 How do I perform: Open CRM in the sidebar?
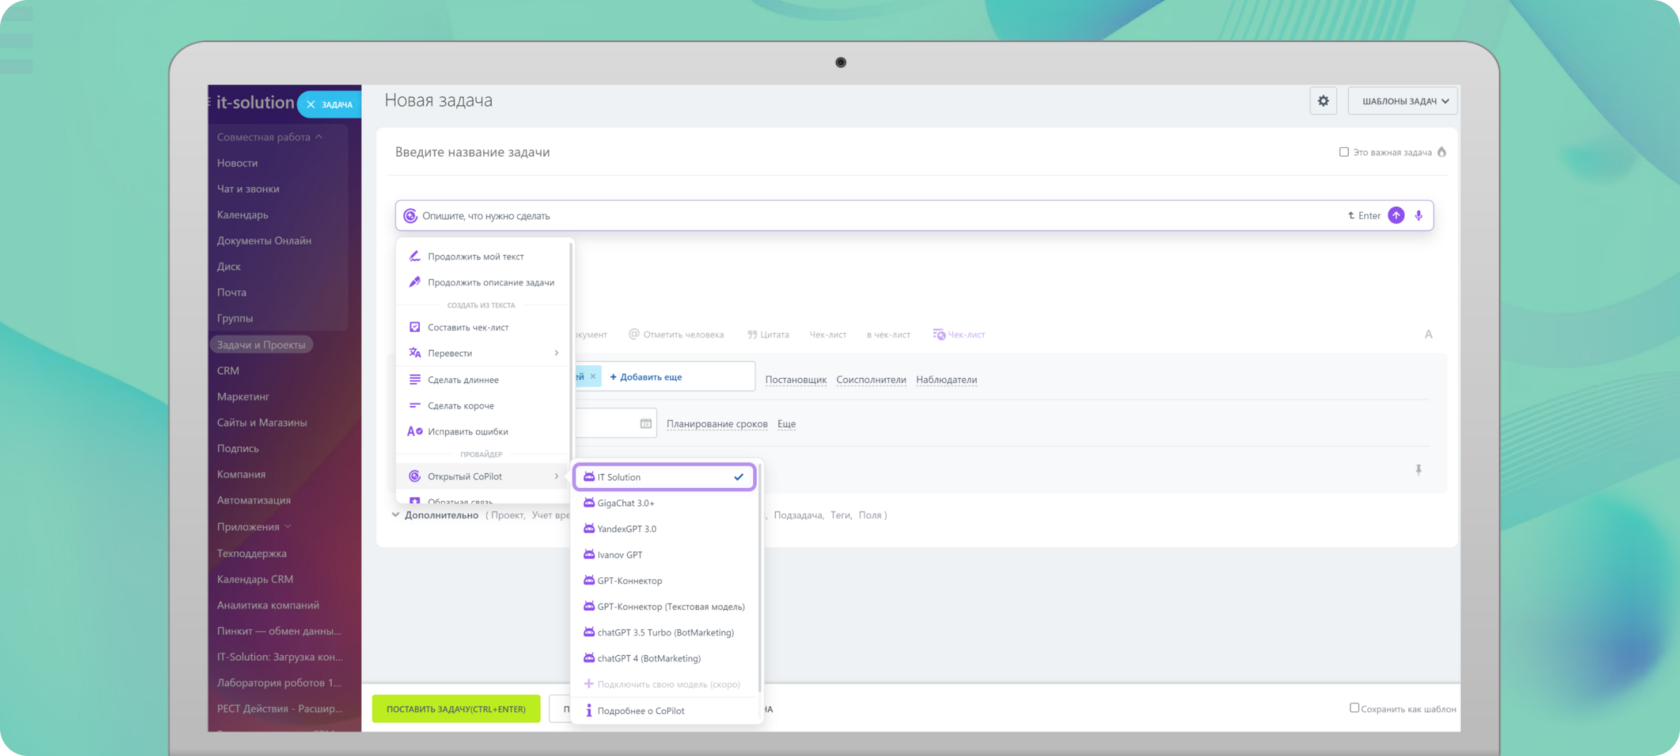[x=228, y=371]
